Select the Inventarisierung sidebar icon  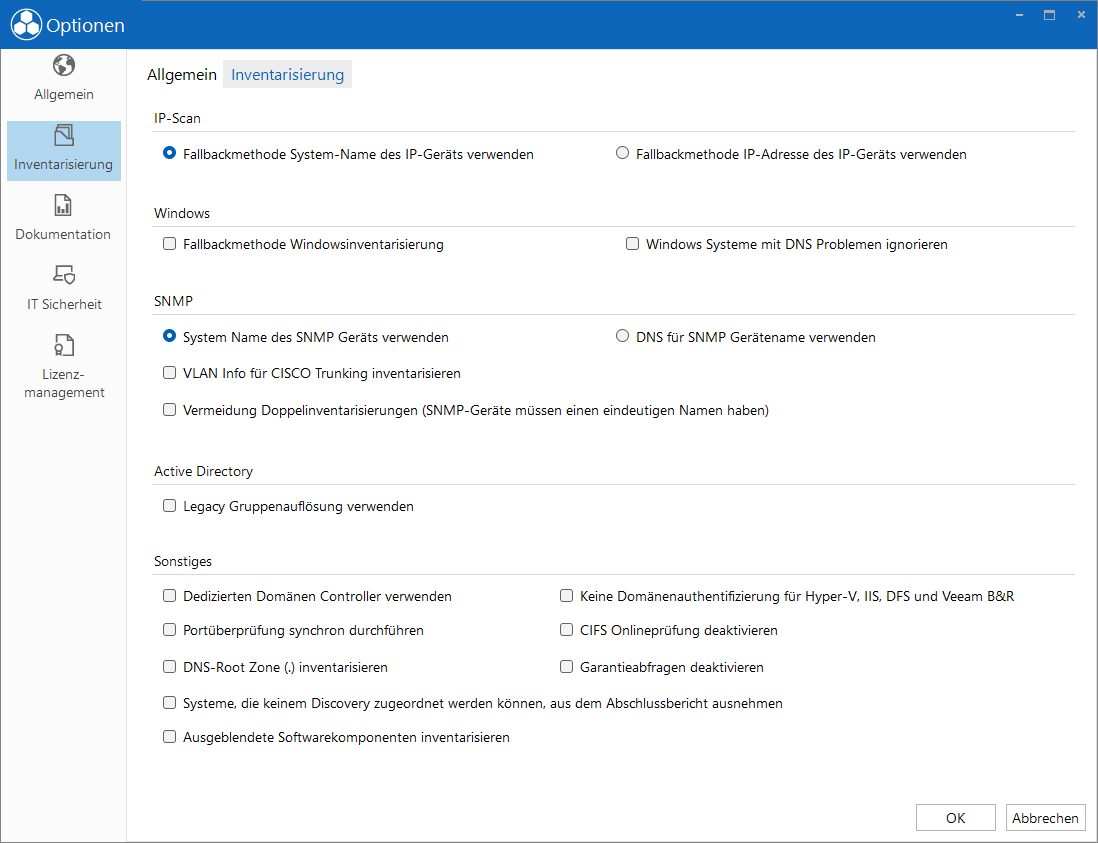click(x=64, y=135)
